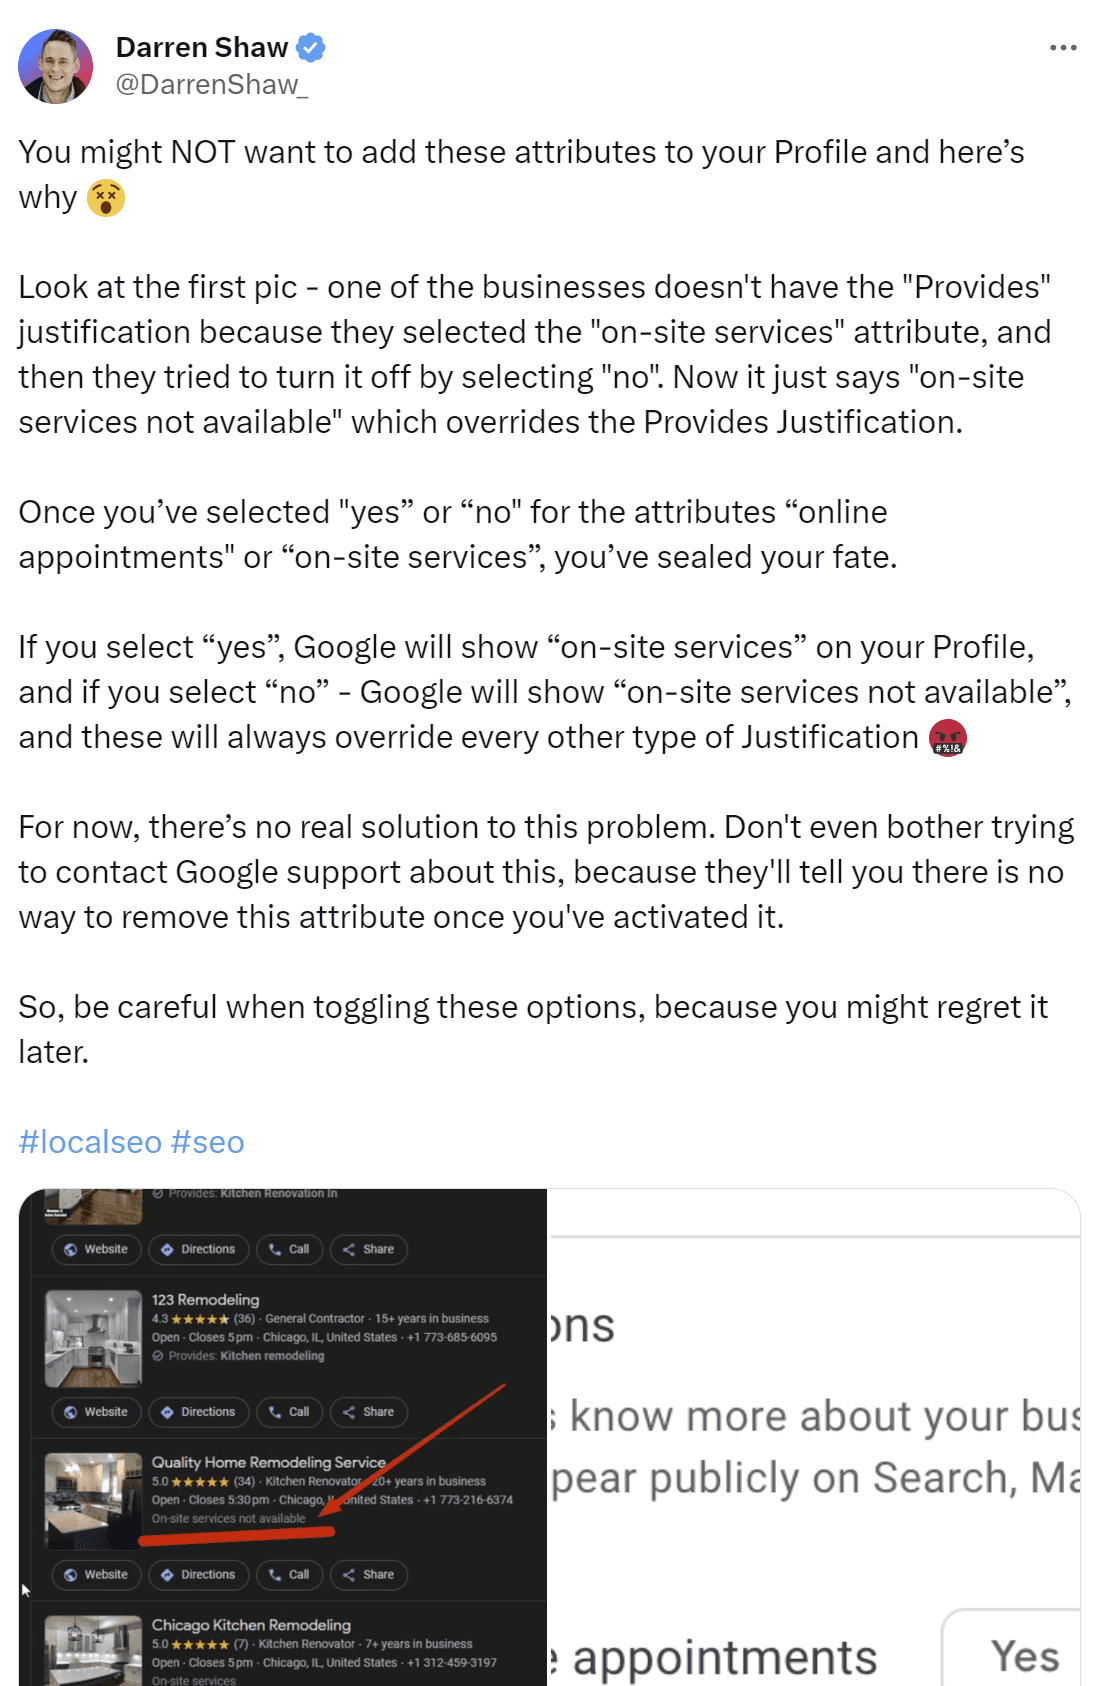Image resolution: width=1094 pixels, height=1686 pixels.
Task: Open the 123 Remodeling kitchen thumbnail
Action: (93, 1338)
